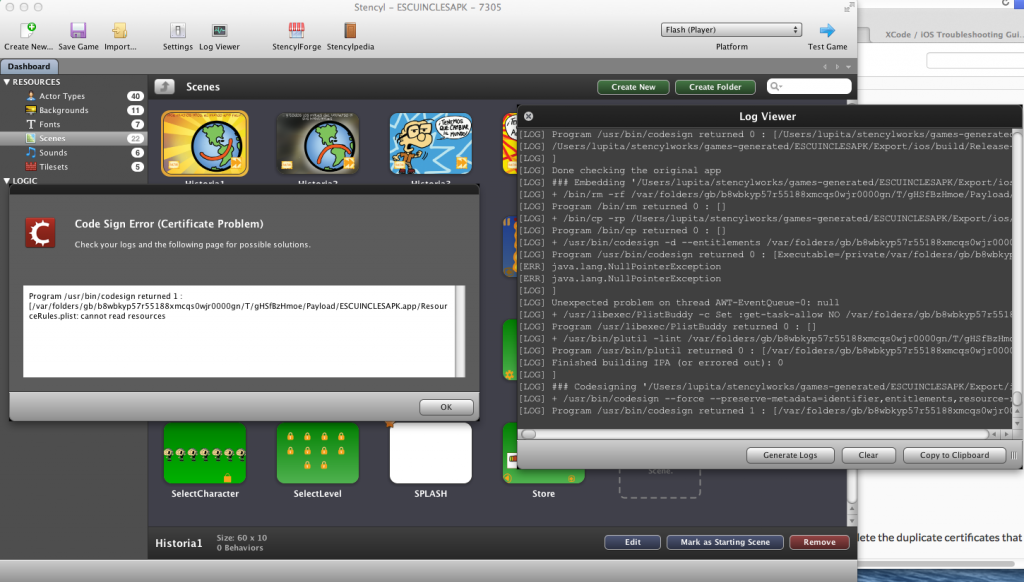The image size is (1024, 582).
Task: Select the Historia2 scene thumbnail
Action: pyautogui.click(x=317, y=144)
